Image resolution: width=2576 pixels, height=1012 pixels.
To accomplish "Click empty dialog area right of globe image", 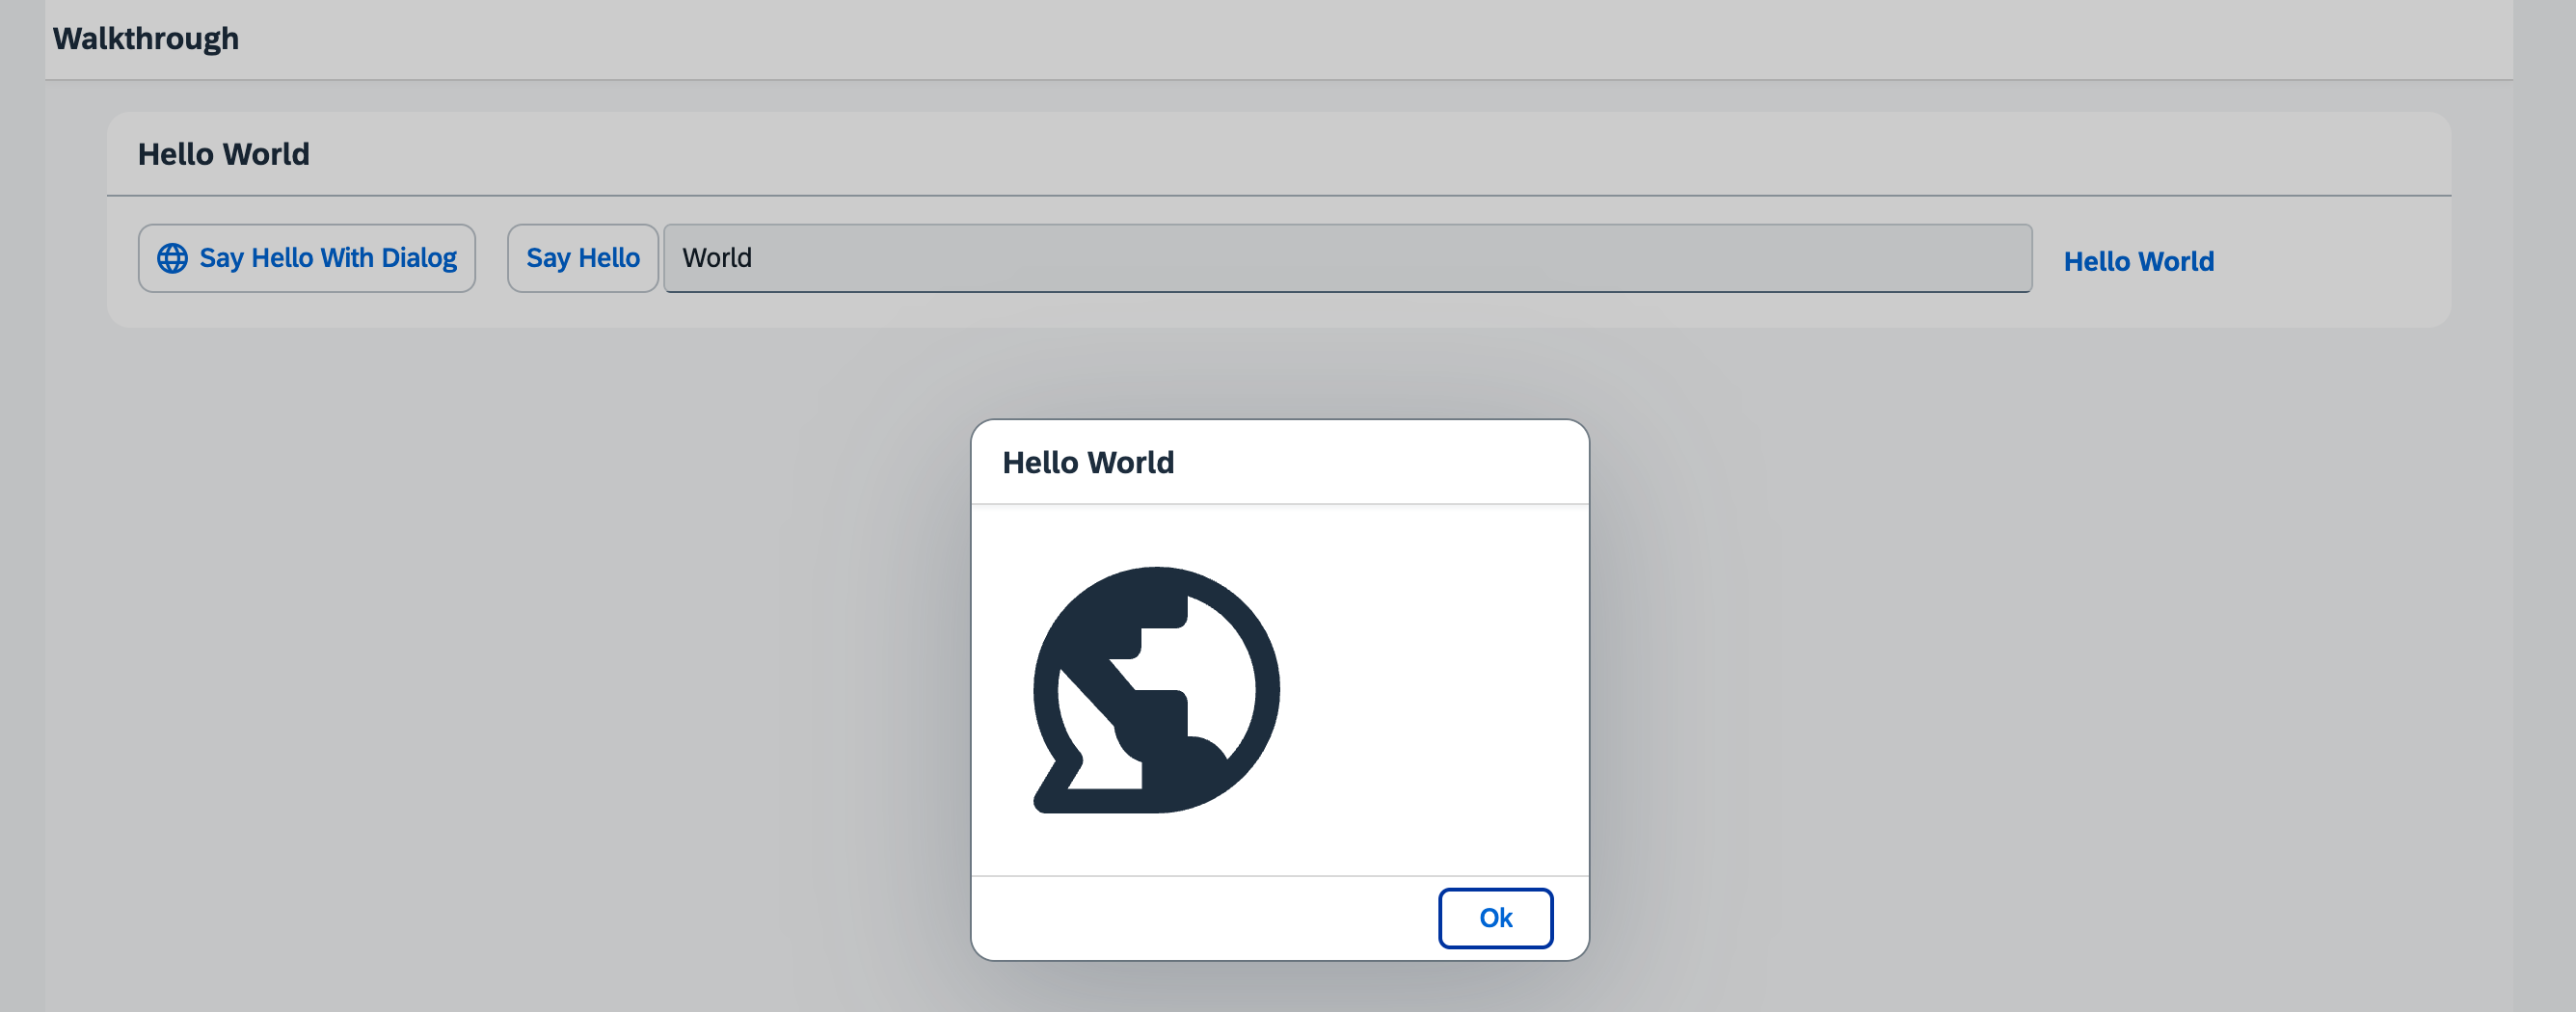I will 1440,690.
